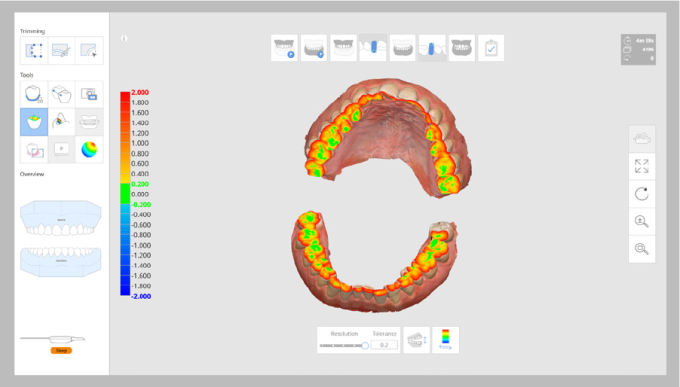The width and height of the screenshot is (680, 387).
Task: Open the undercut analysis tool
Action: [x=61, y=122]
